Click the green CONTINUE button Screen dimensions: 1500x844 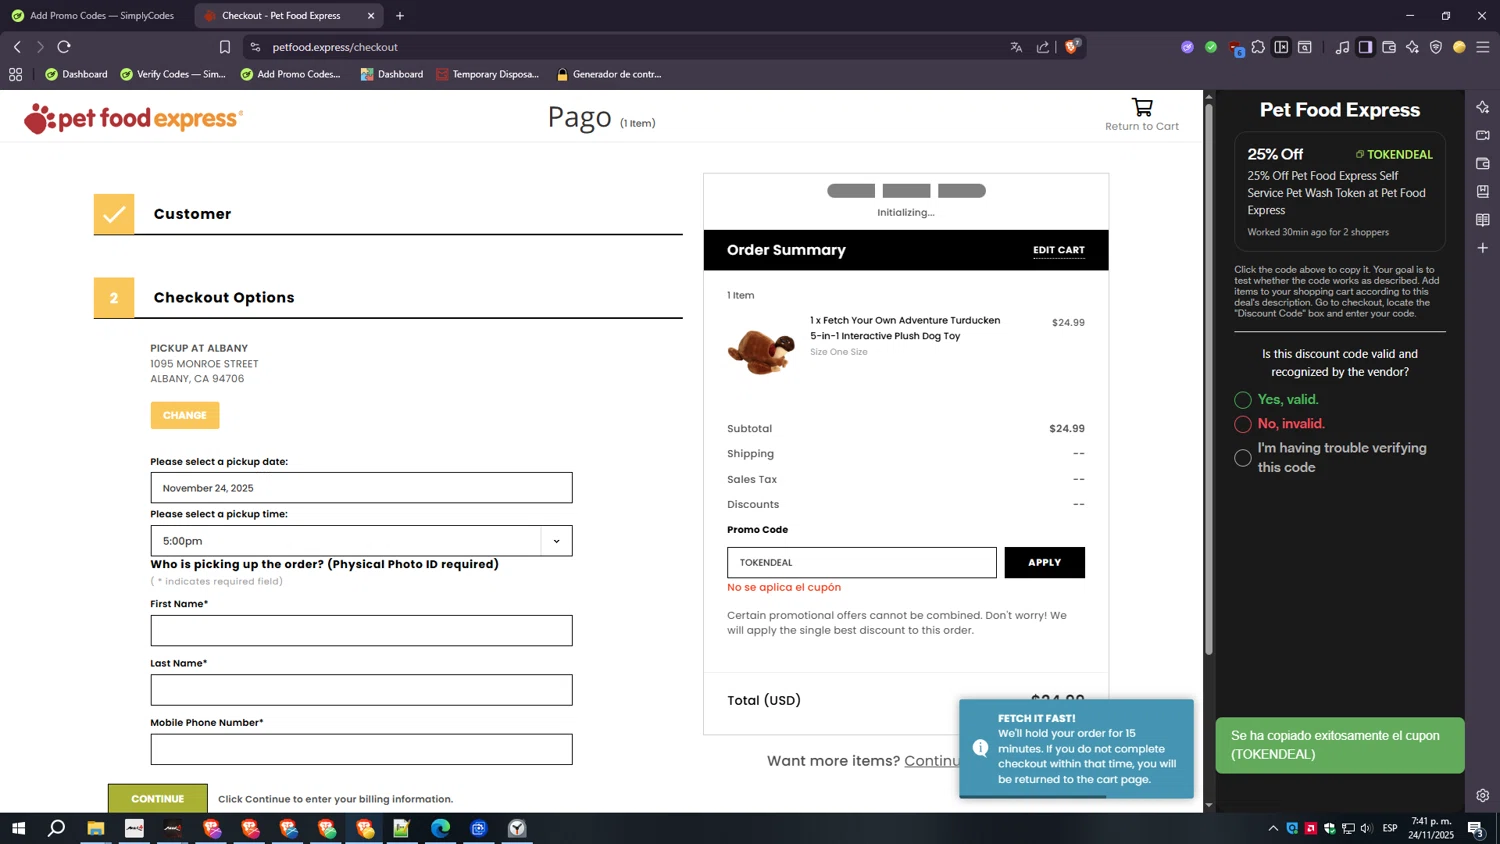[158, 798]
